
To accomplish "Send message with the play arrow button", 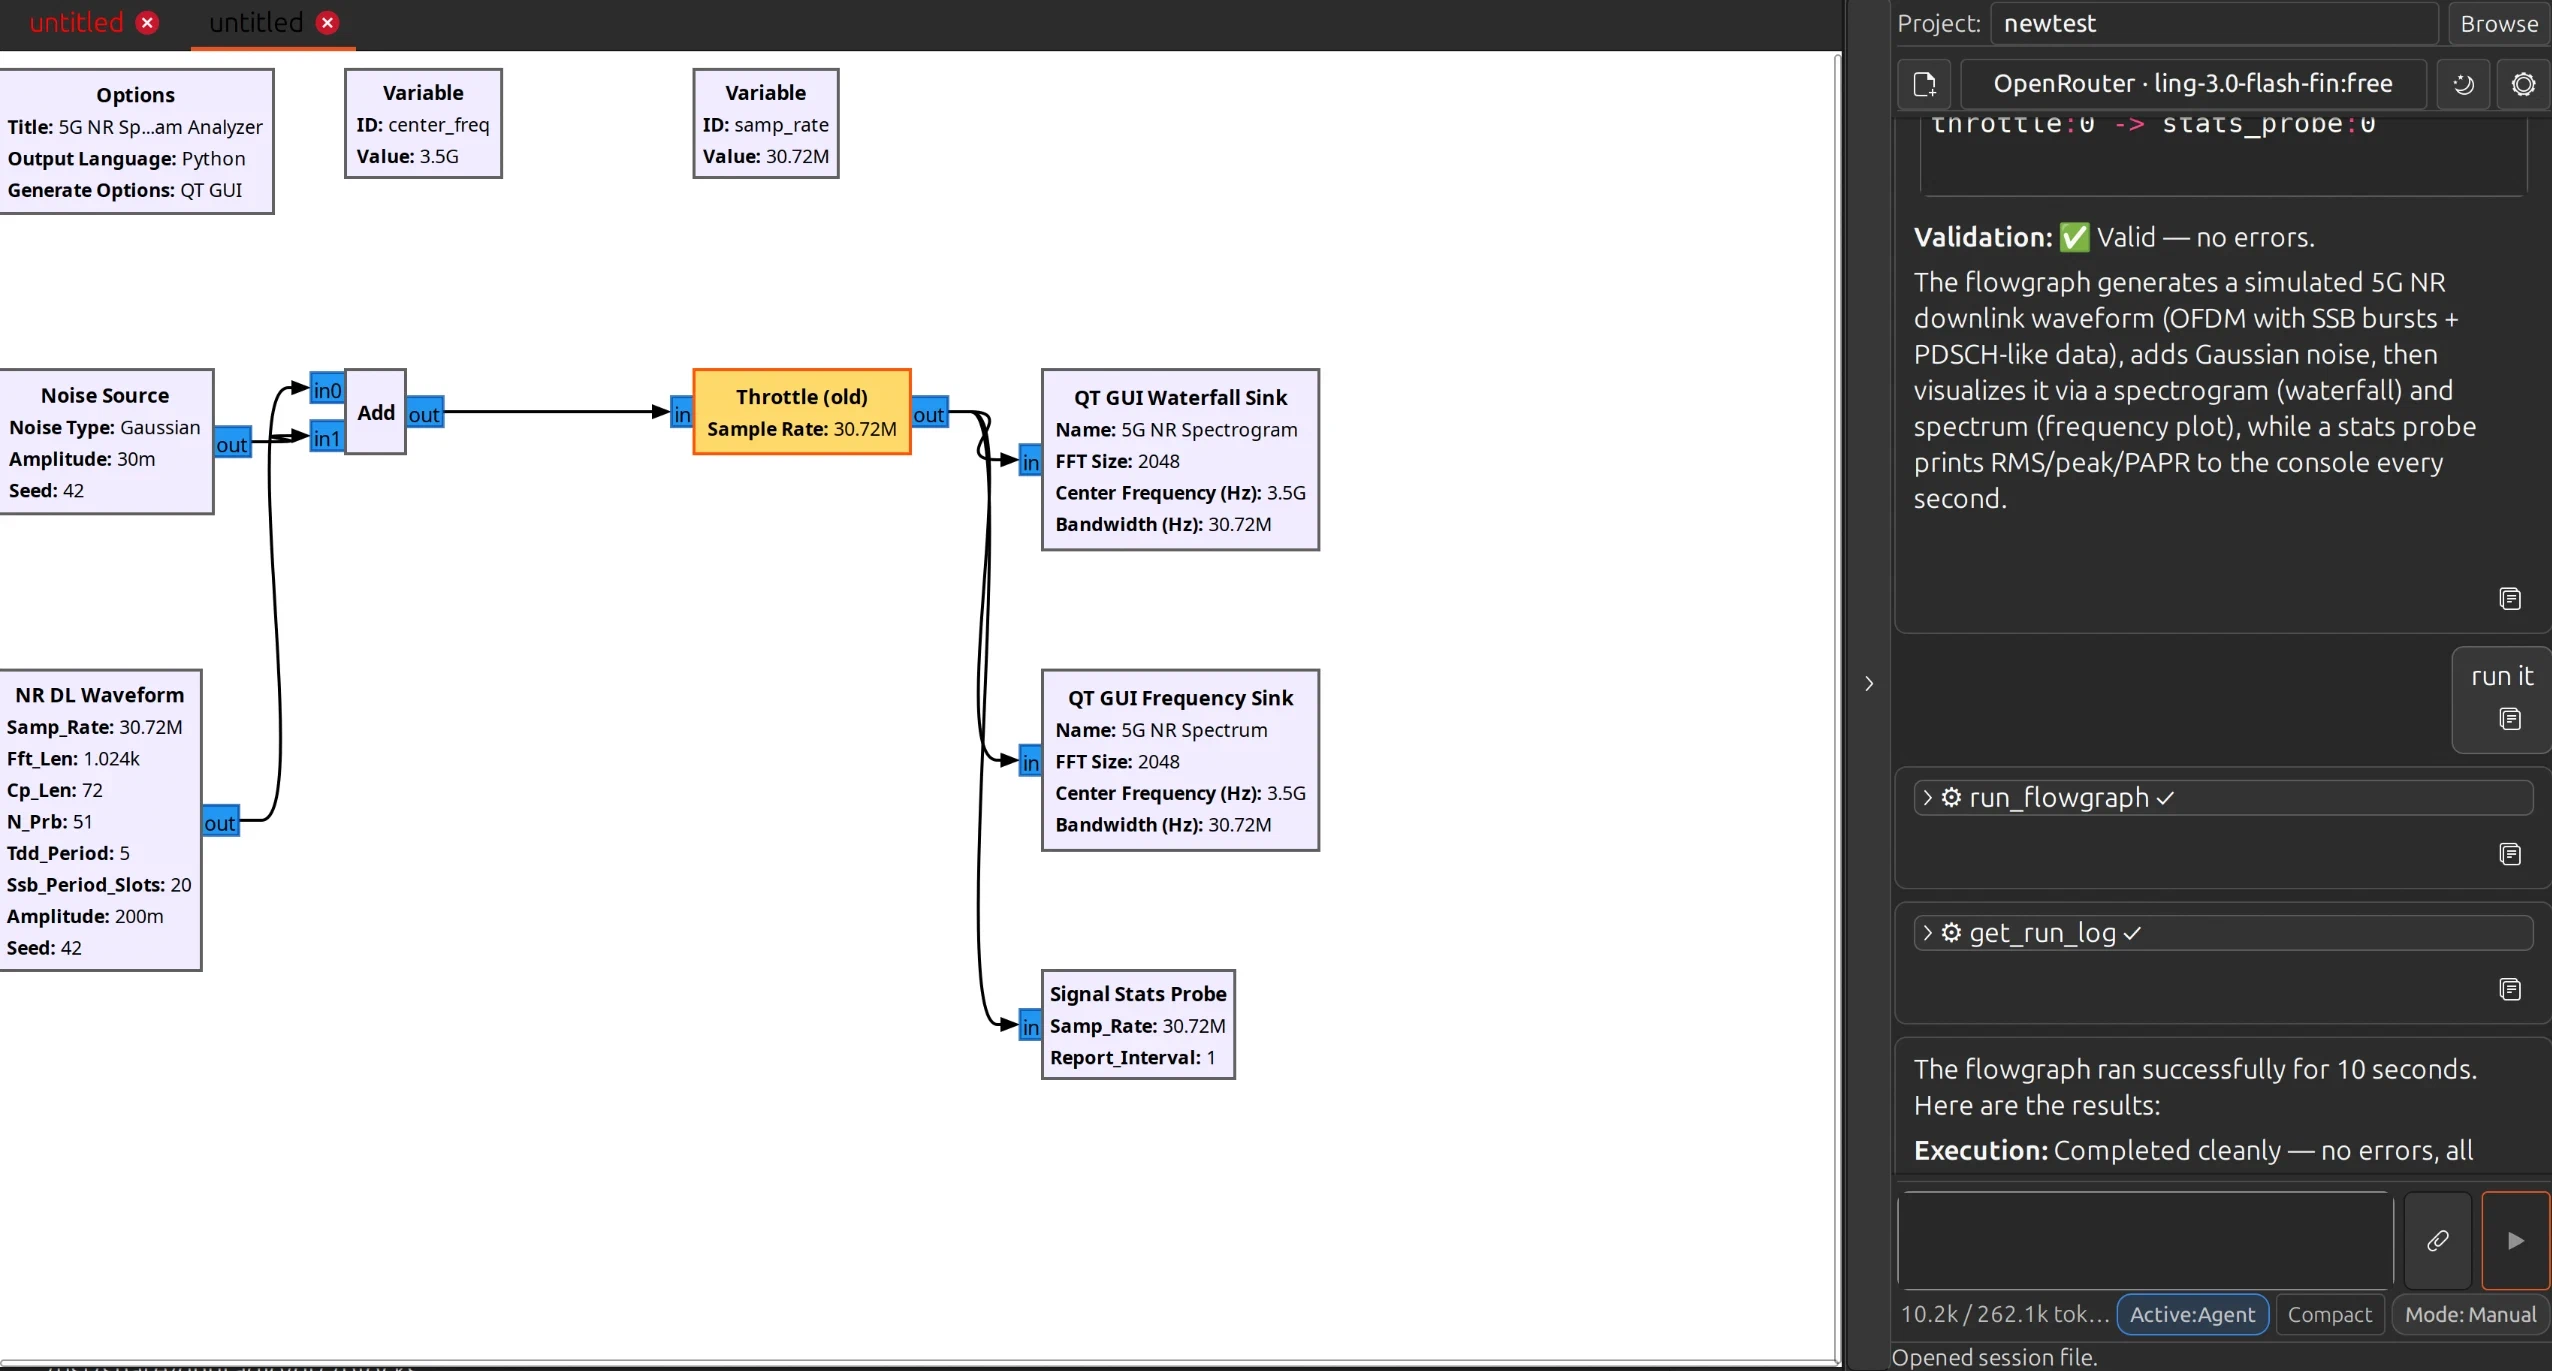I will 2515,1240.
